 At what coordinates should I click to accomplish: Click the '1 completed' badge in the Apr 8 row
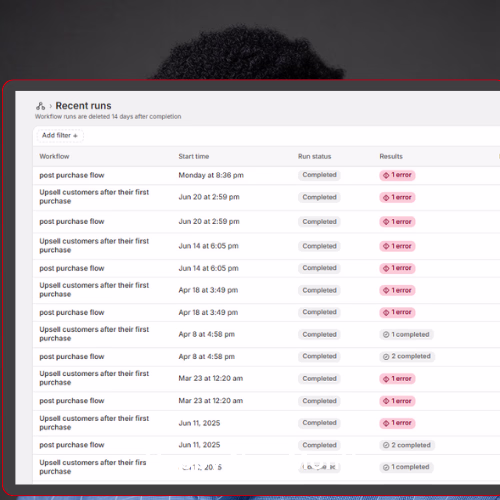[406, 335]
